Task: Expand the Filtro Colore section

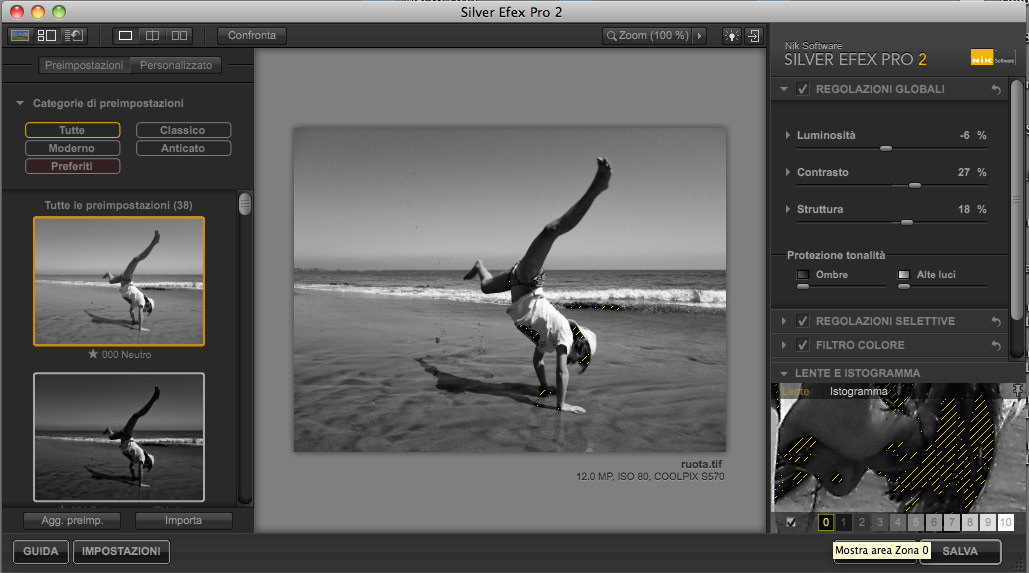Action: 784,345
